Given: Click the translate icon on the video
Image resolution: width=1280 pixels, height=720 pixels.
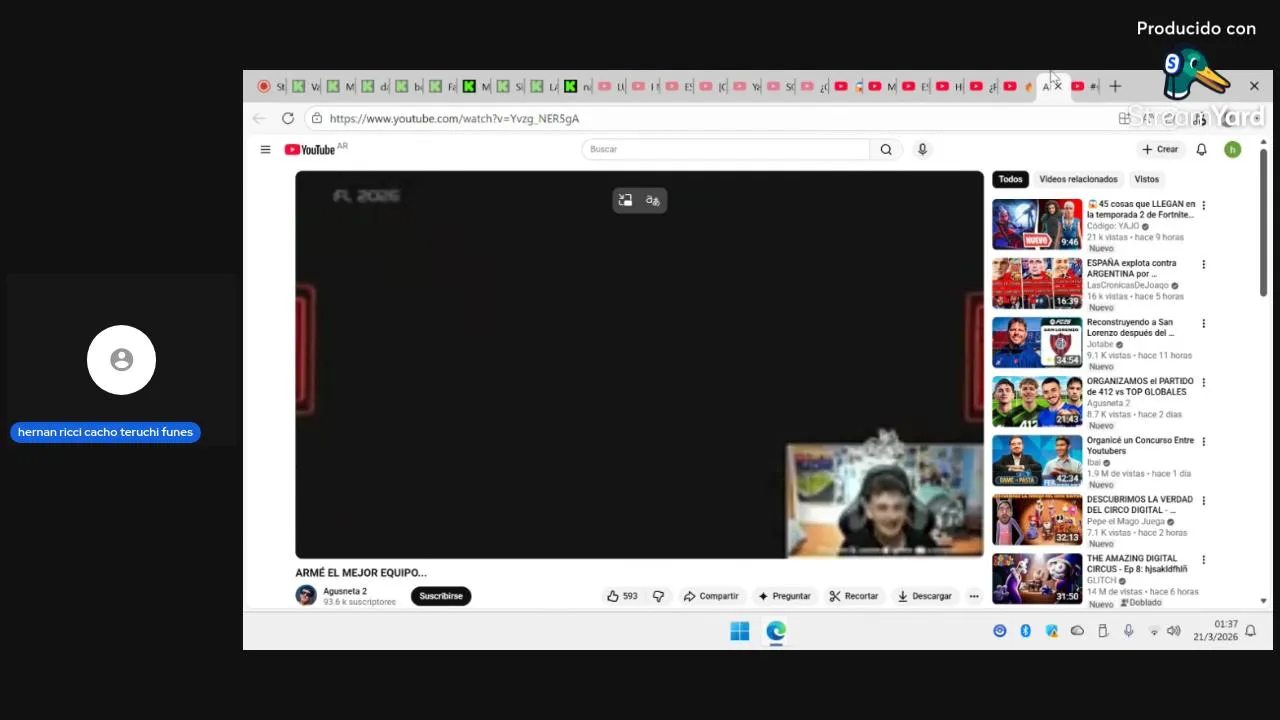Looking at the screenshot, I should (x=653, y=200).
